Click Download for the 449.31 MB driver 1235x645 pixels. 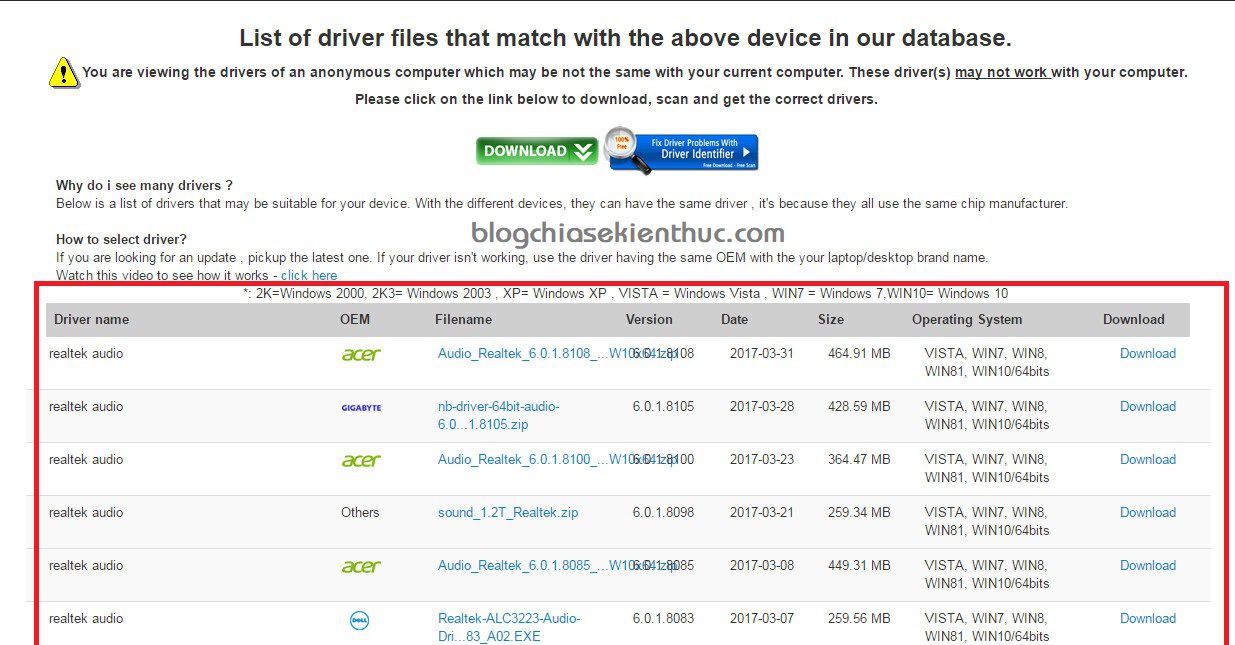pyautogui.click(x=1148, y=565)
